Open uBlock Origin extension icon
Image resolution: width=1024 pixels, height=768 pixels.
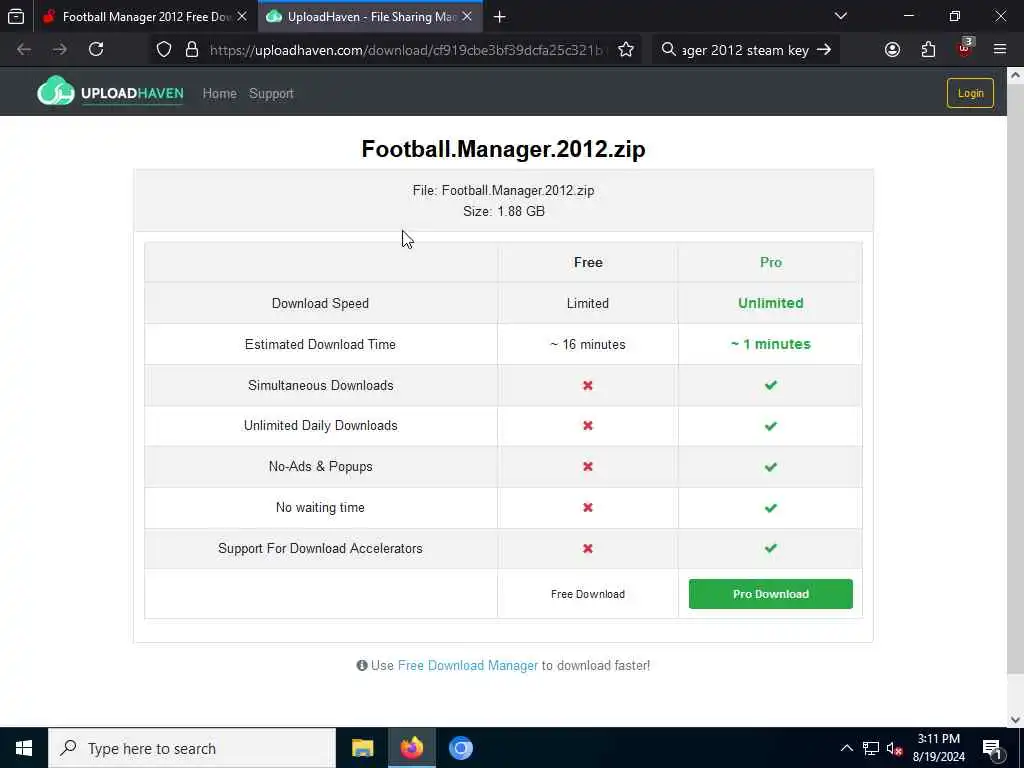965,50
